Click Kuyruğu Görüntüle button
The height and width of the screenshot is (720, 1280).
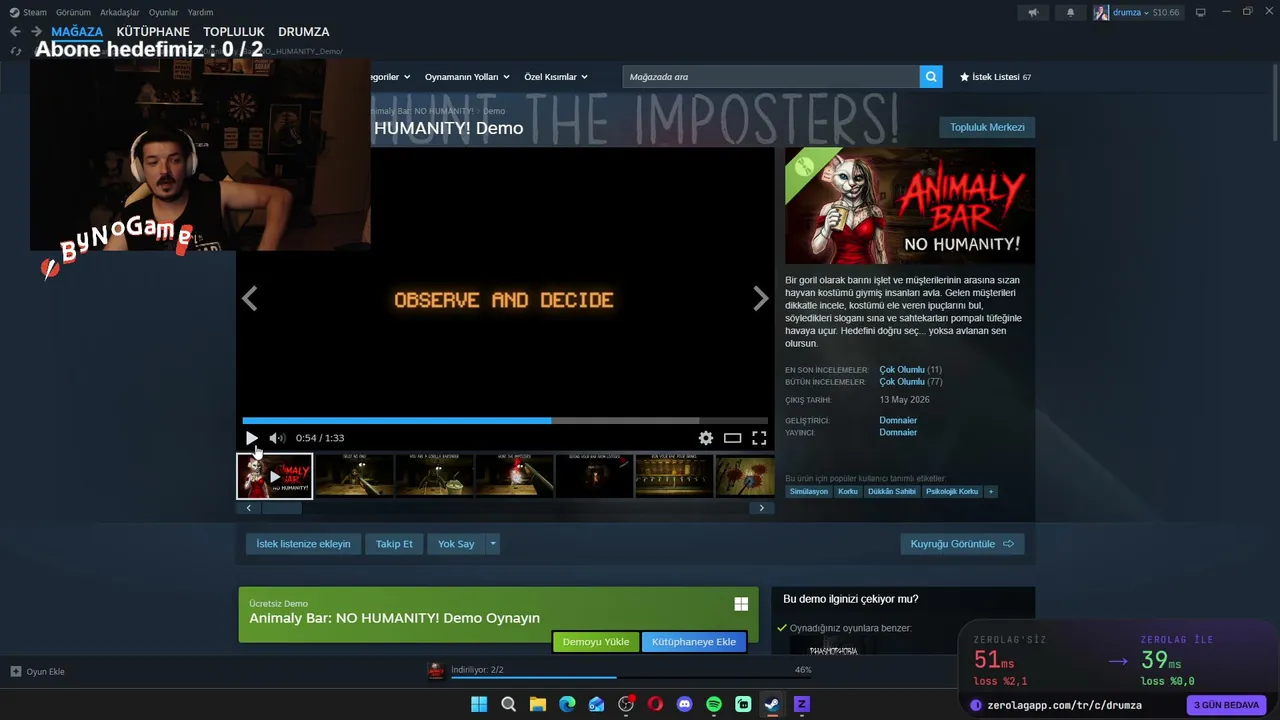(x=962, y=544)
